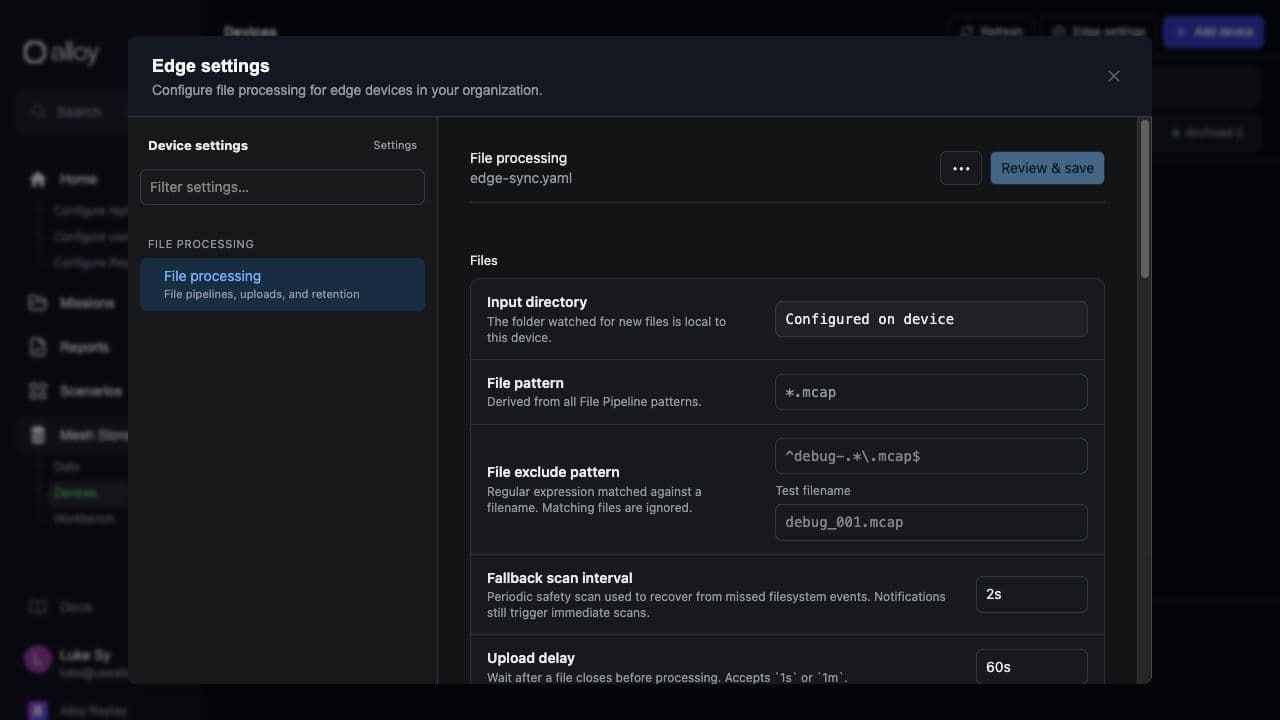The image size is (1280, 720).
Task: Select File processing in the settings list
Action: (282, 284)
